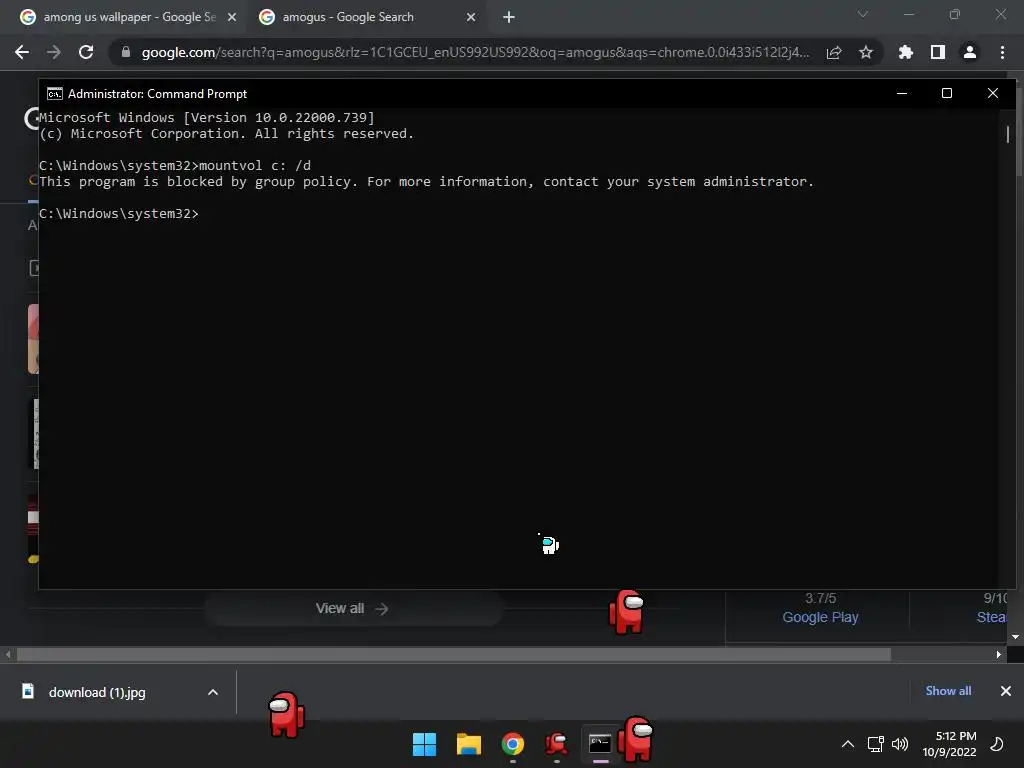The image size is (1024, 768).
Task: Open the site information lock icon
Action: pyautogui.click(x=126, y=52)
